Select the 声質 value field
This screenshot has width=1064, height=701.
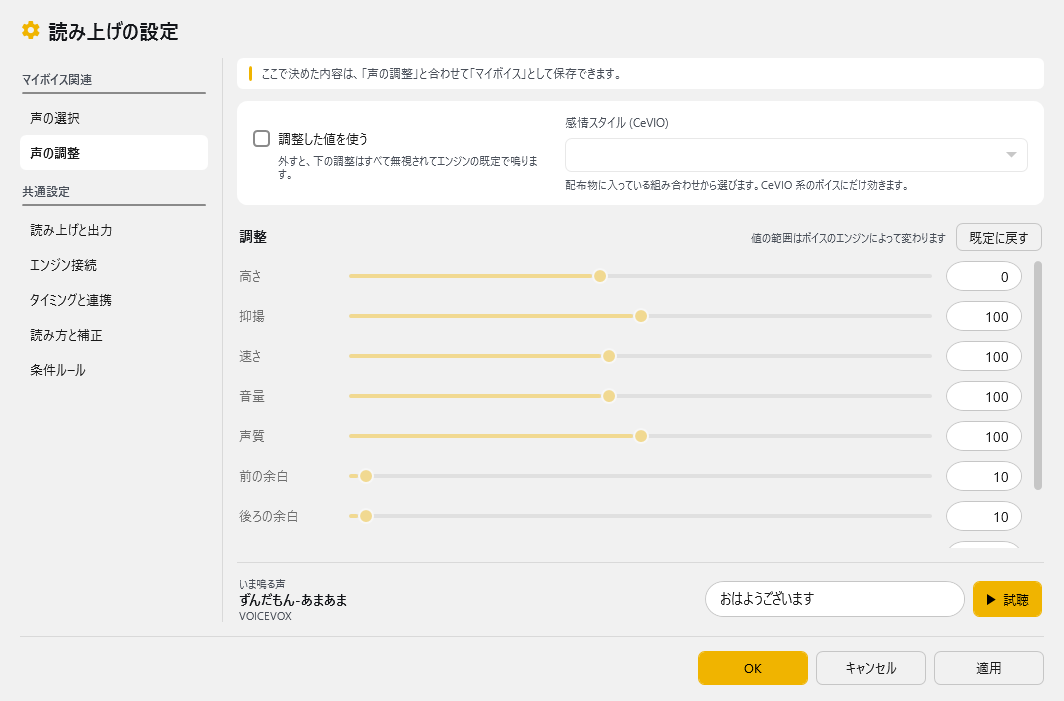point(983,436)
